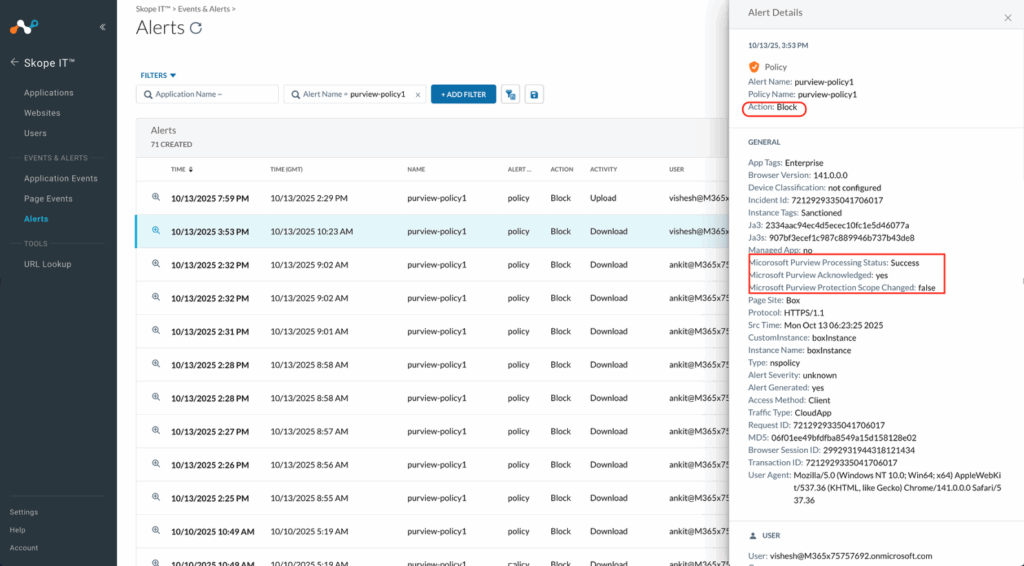Expand the FILTERS dropdown
Image resolution: width=1024 pixels, height=566 pixels.
158,75
